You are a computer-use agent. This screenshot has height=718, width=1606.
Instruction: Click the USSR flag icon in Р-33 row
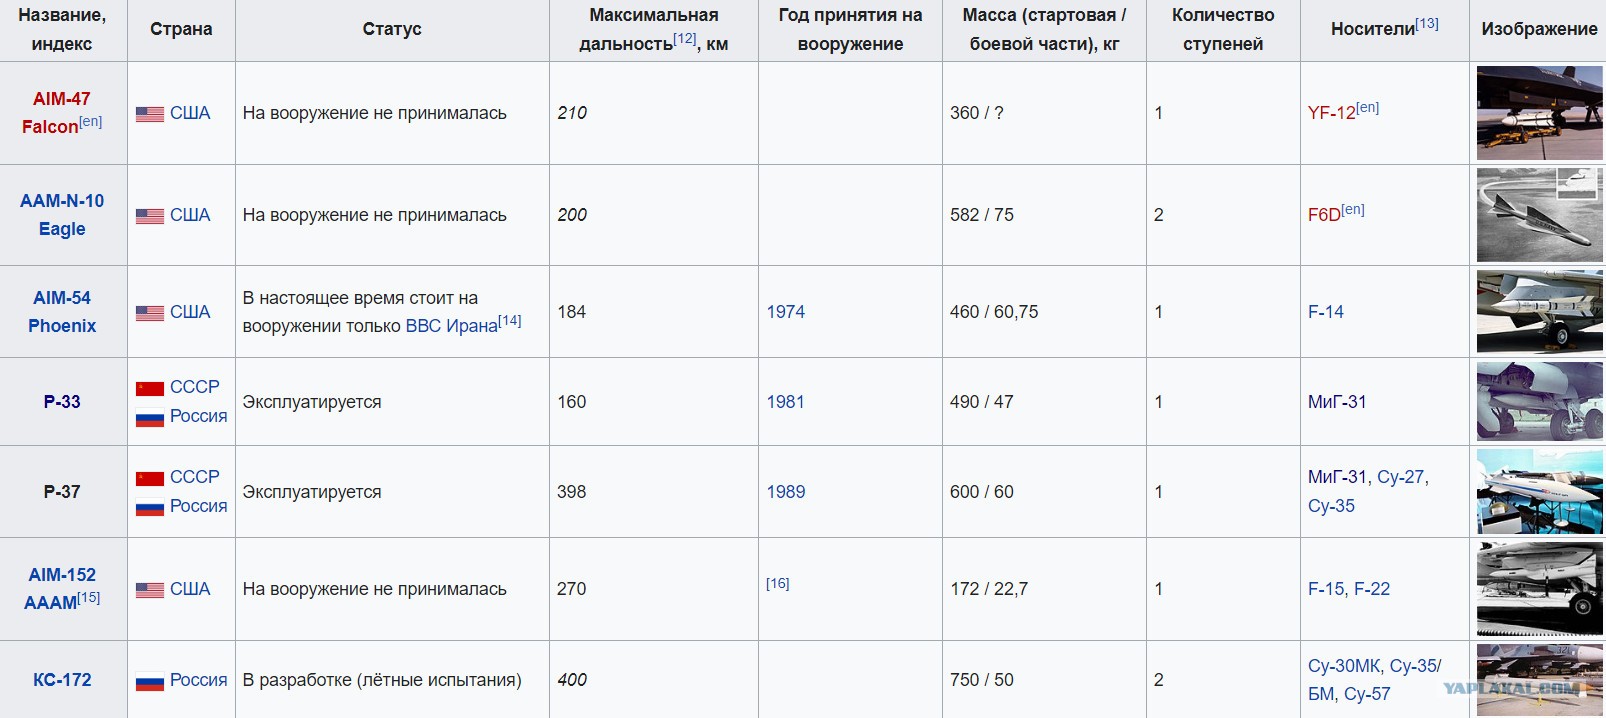150,388
